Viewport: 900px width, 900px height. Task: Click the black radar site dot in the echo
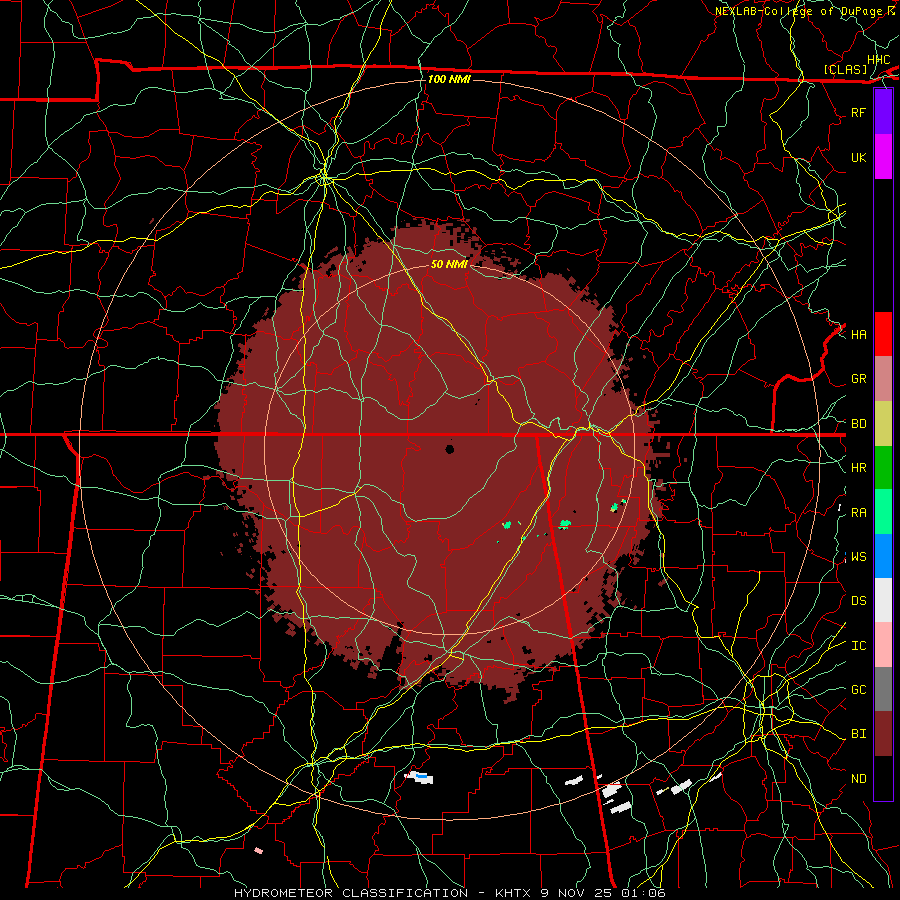pos(449,449)
